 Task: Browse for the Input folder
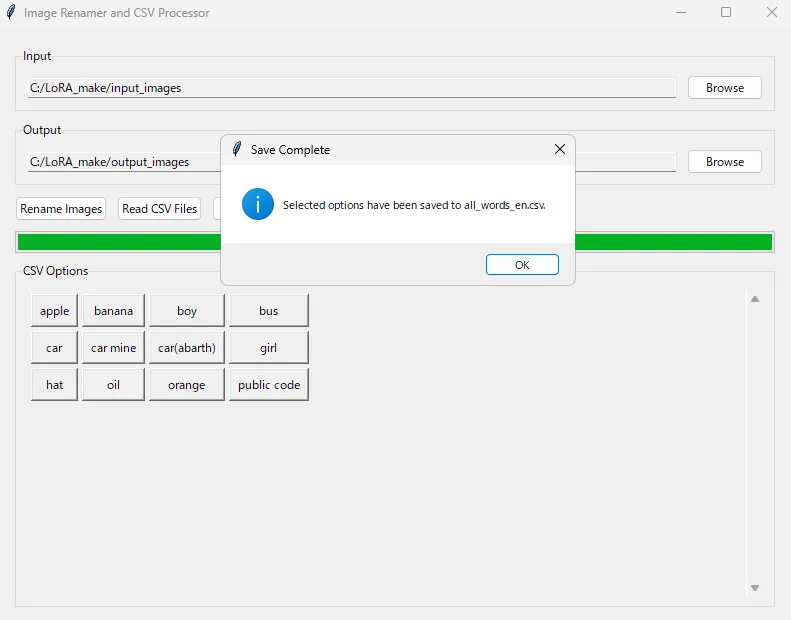point(724,88)
